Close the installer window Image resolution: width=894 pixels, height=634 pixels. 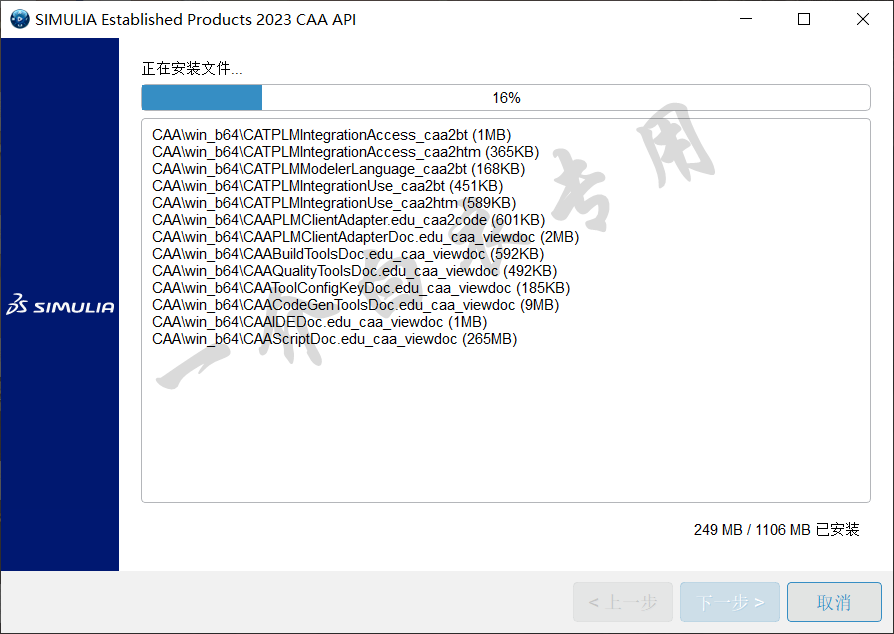pyautogui.click(x=863, y=19)
